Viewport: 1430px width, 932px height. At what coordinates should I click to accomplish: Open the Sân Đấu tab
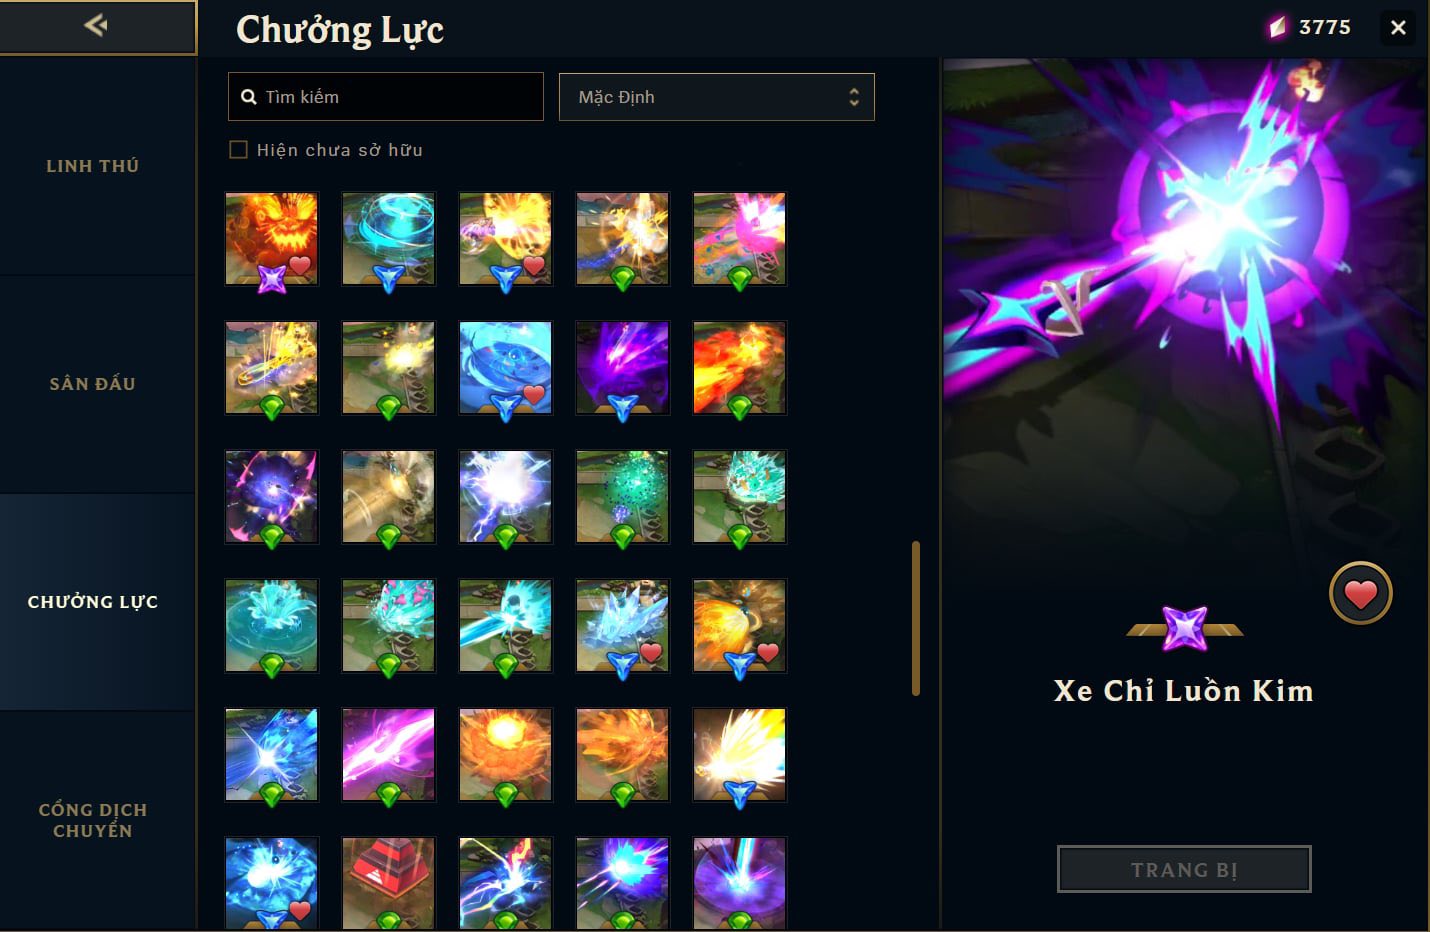click(x=93, y=384)
